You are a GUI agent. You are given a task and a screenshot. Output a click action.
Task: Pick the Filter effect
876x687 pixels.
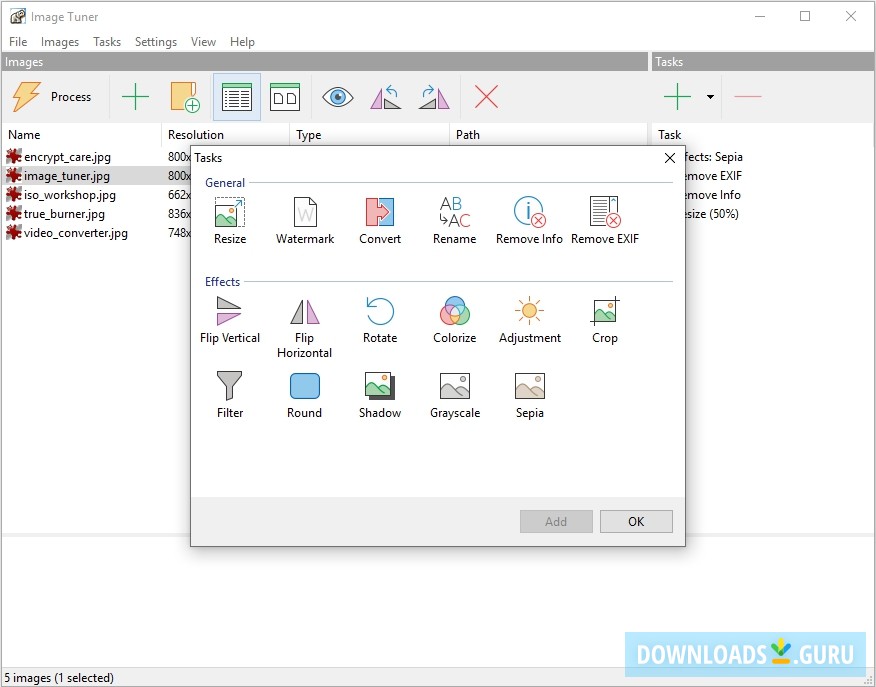230,394
